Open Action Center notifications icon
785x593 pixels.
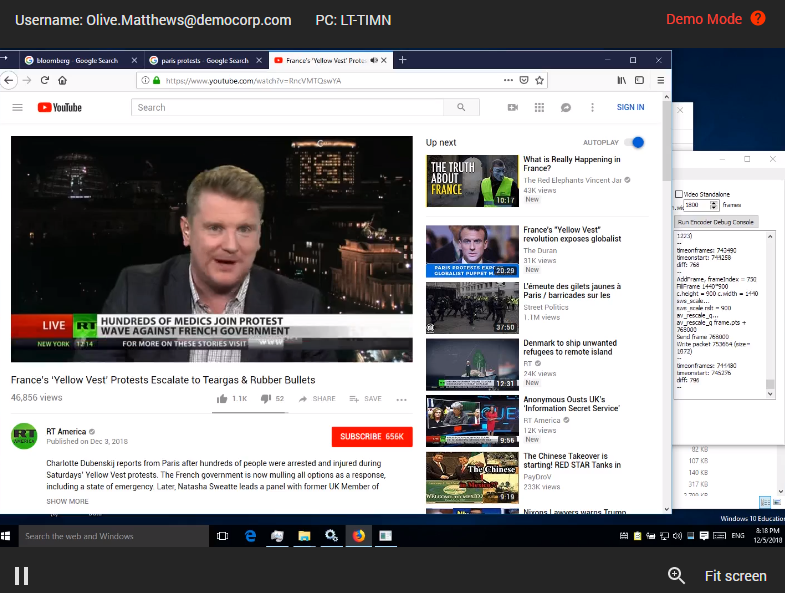point(704,536)
